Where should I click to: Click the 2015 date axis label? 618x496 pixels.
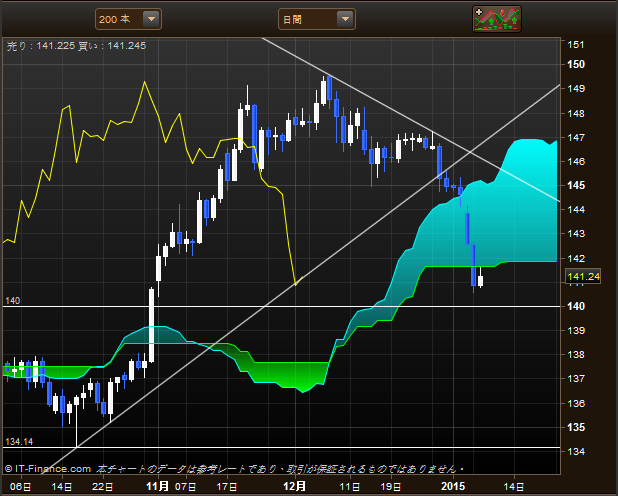point(453,486)
